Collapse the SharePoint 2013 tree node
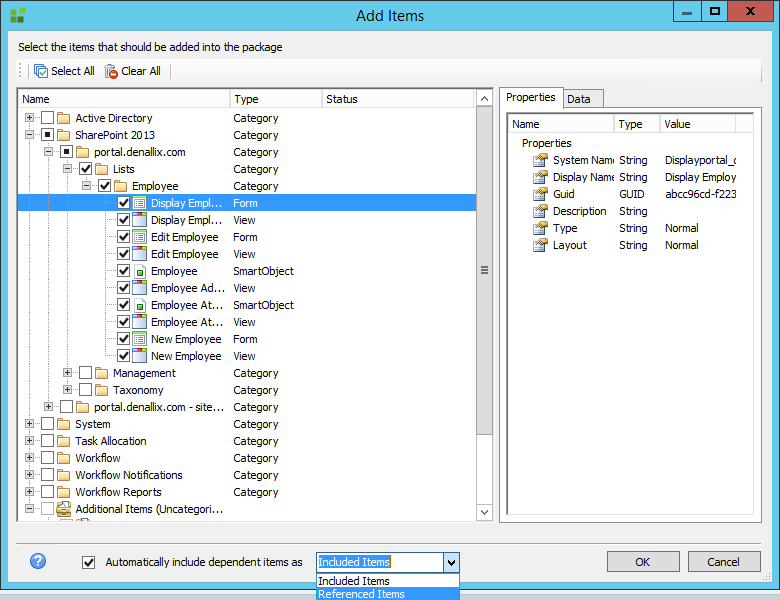The image size is (780, 600). coord(30,135)
